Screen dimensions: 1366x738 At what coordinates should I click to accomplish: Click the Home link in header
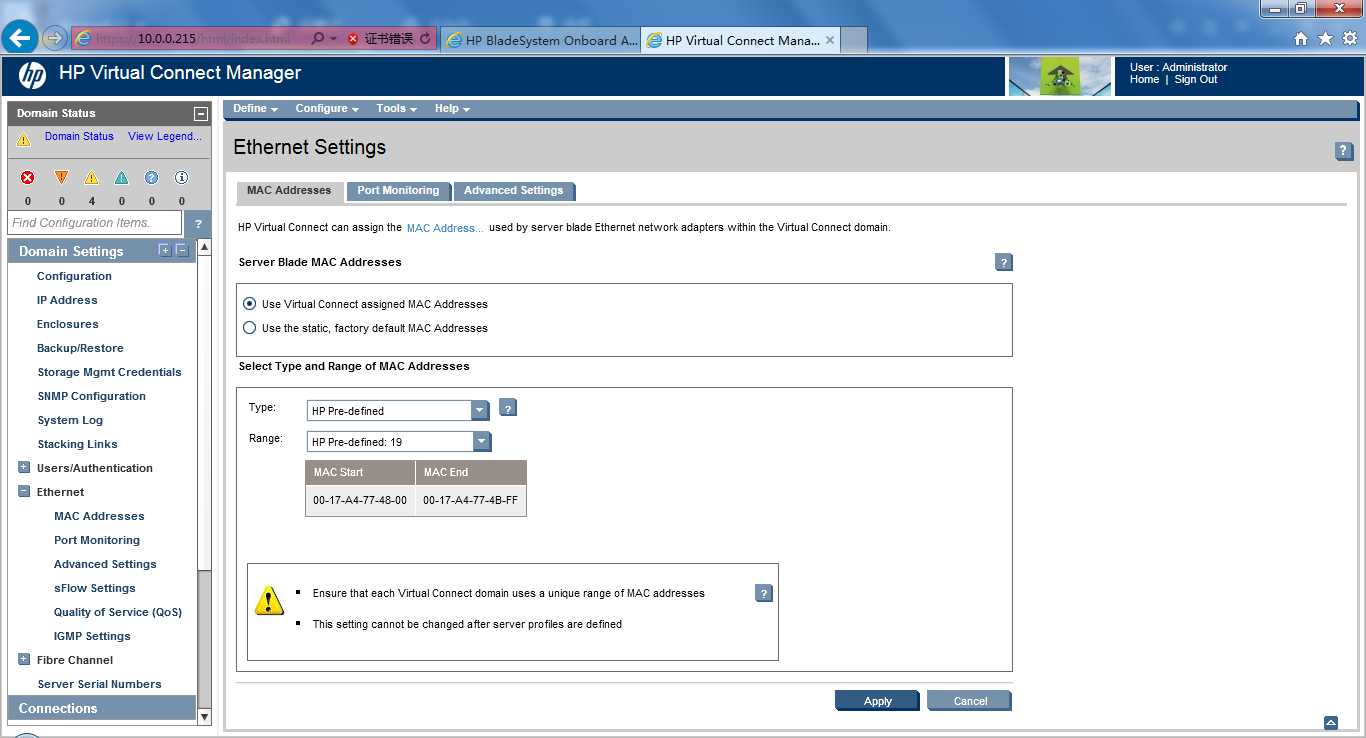click(1144, 79)
